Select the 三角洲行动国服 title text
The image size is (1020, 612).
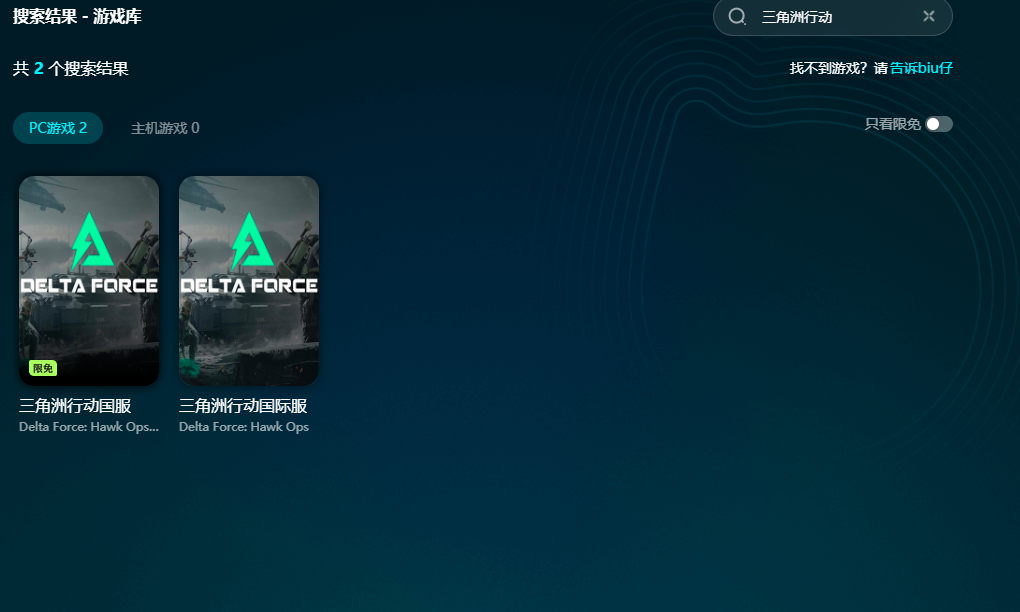(x=75, y=406)
